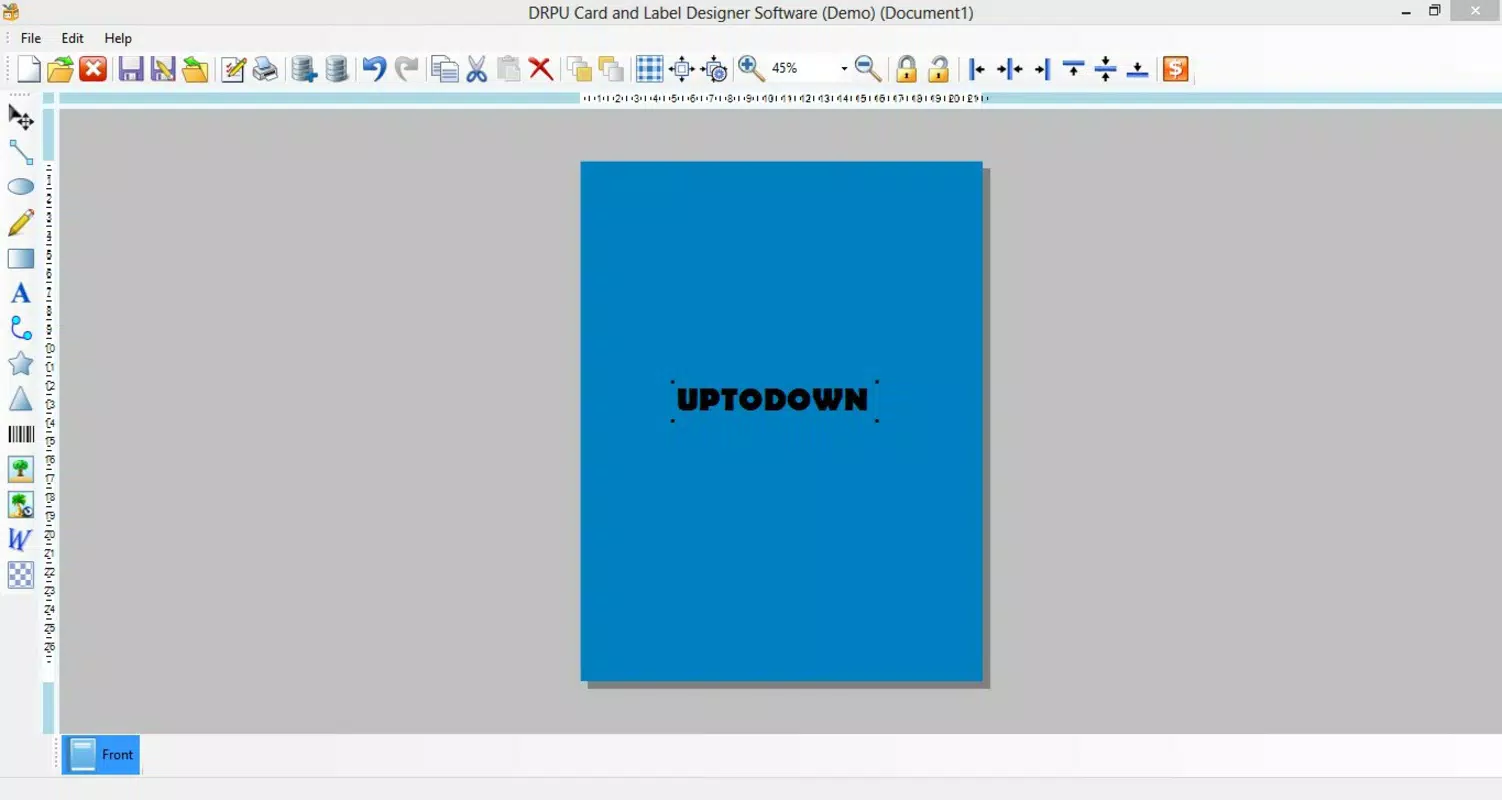
Task: Select the Star shape tool
Action: coord(21,363)
